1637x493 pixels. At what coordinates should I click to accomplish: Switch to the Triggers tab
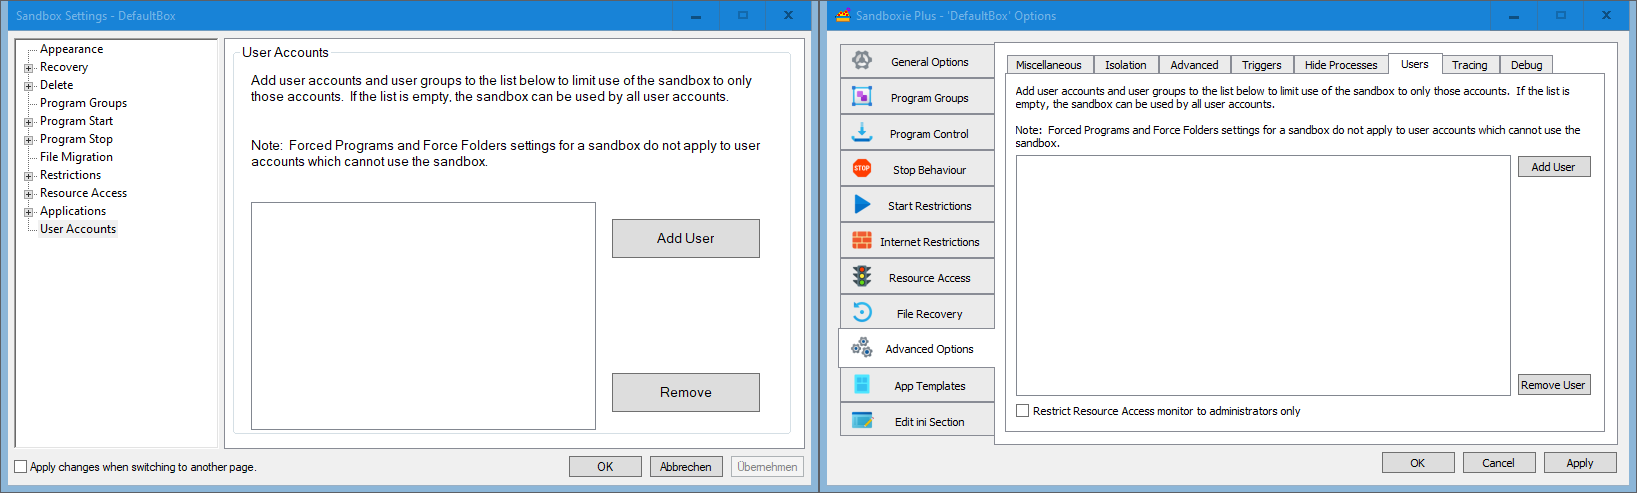click(x=1261, y=65)
